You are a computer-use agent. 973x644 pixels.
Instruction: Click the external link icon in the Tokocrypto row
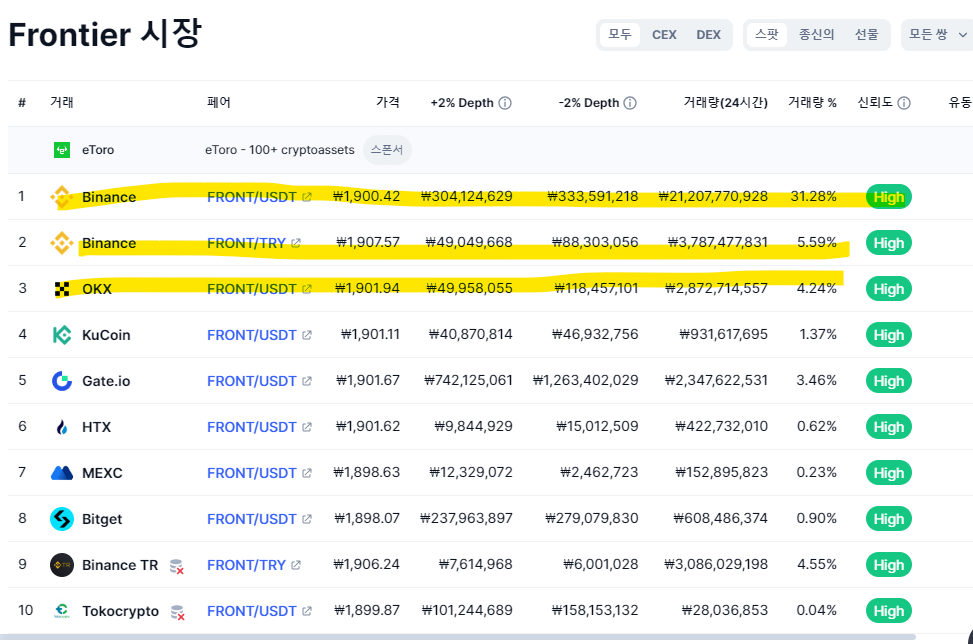click(x=307, y=611)
